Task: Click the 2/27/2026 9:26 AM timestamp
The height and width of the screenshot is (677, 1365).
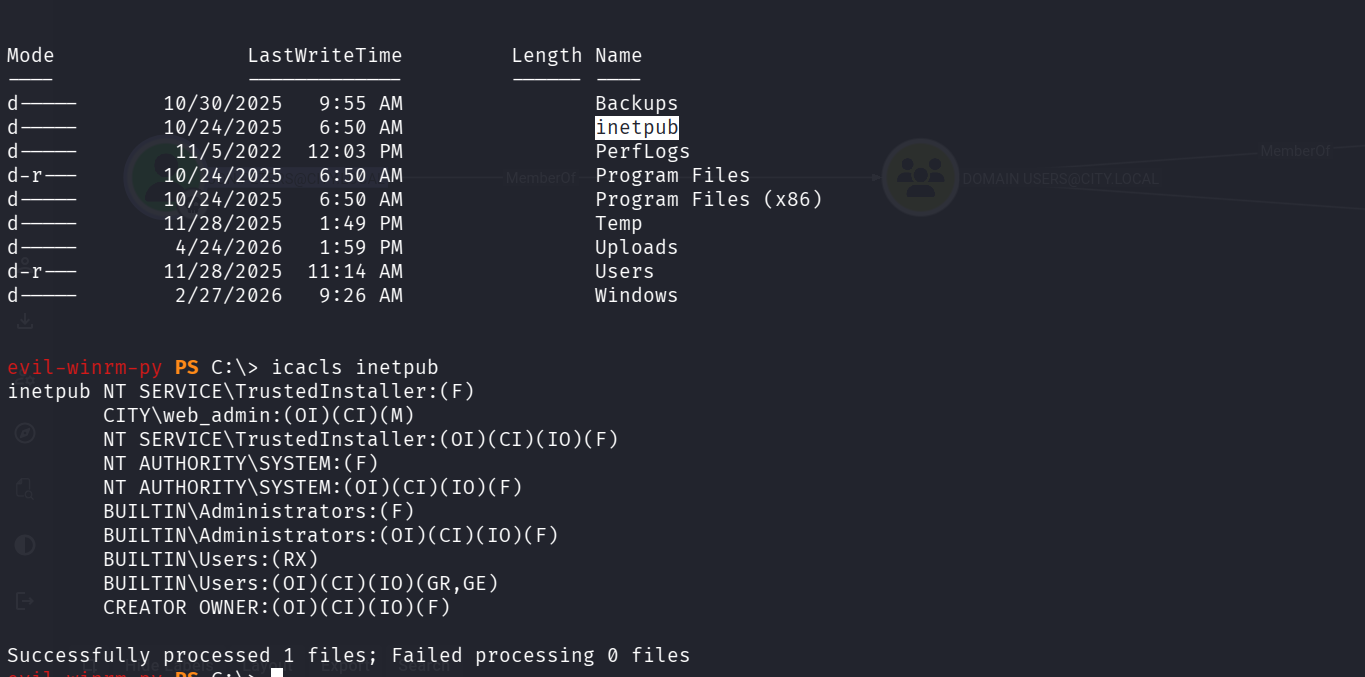Action: pyautogui.click(x=289, y=295)
